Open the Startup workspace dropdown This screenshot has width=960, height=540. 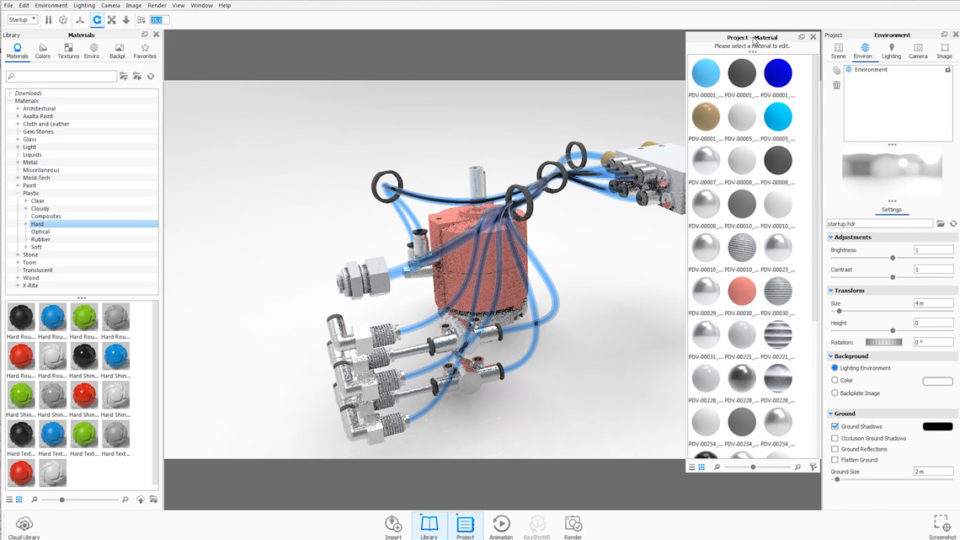pos(22,19)
